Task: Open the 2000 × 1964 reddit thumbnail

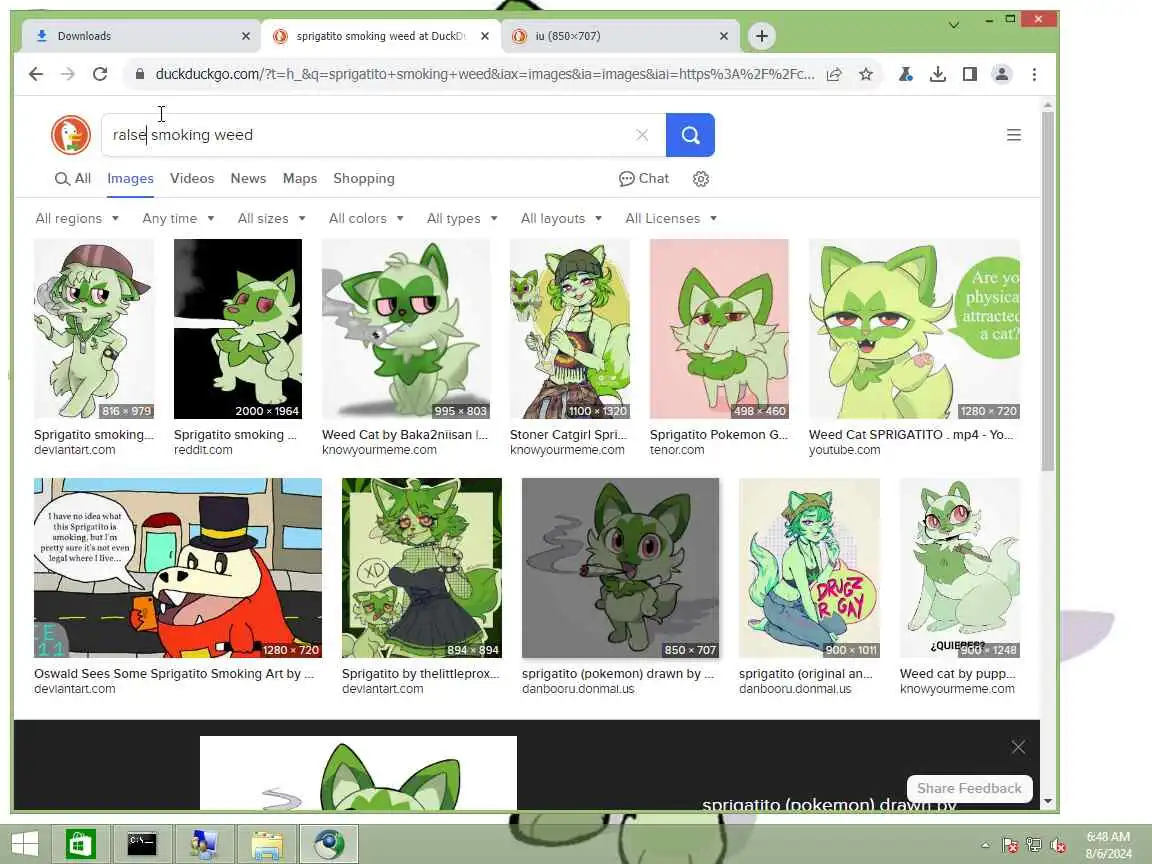Action: click(237, 329)
